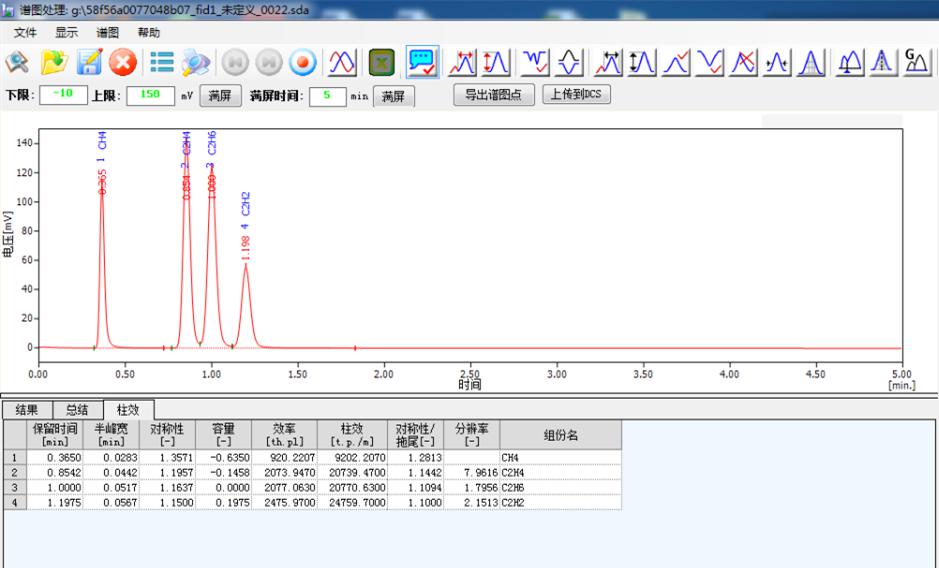The width and height of the screenshot is (939, 568).
Task: Switch to the 总结 tab
Action: click(77, 409)
